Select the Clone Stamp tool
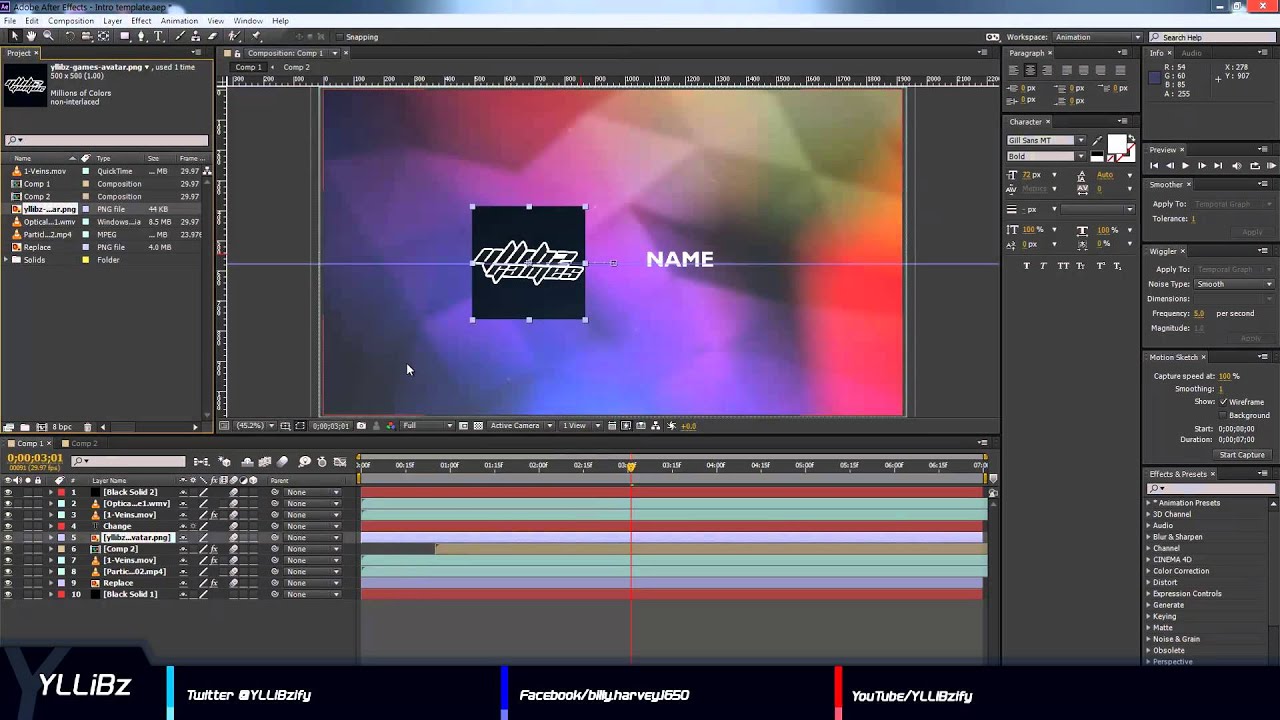Image resolution: width=1280 pixels, height=720 pixels. (x=196, y=36)
